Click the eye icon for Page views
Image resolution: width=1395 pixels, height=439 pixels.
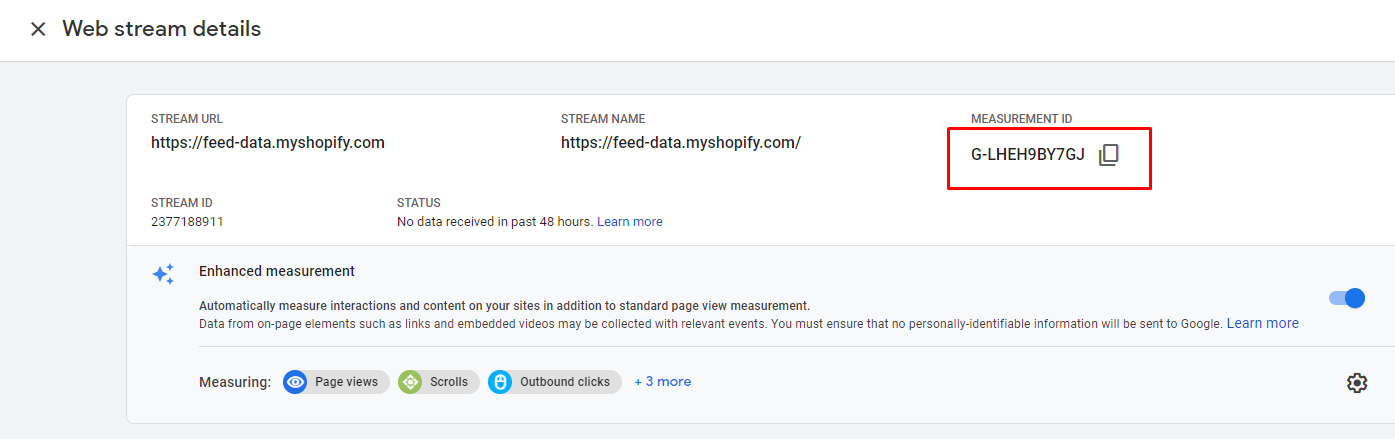tap(295, 382)
